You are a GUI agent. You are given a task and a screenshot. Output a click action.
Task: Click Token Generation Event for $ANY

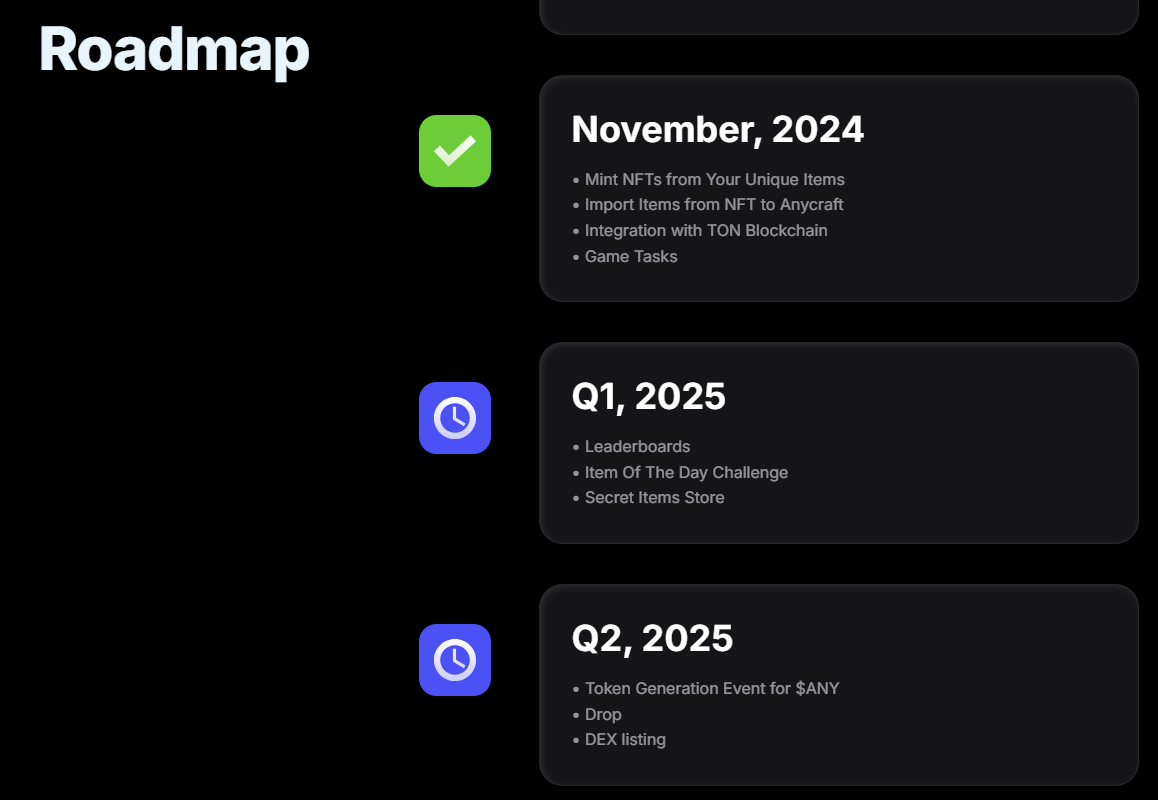(712, 689)
